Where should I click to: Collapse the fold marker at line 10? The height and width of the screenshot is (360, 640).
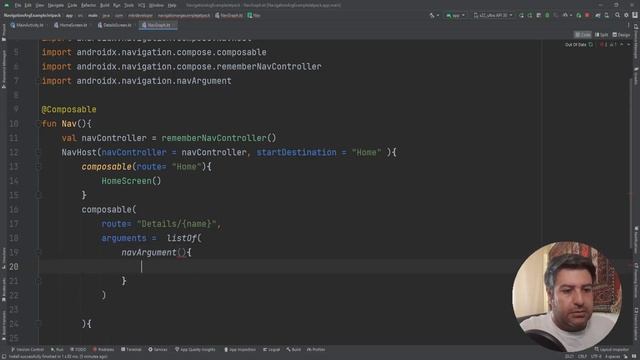tap(38, 124)
